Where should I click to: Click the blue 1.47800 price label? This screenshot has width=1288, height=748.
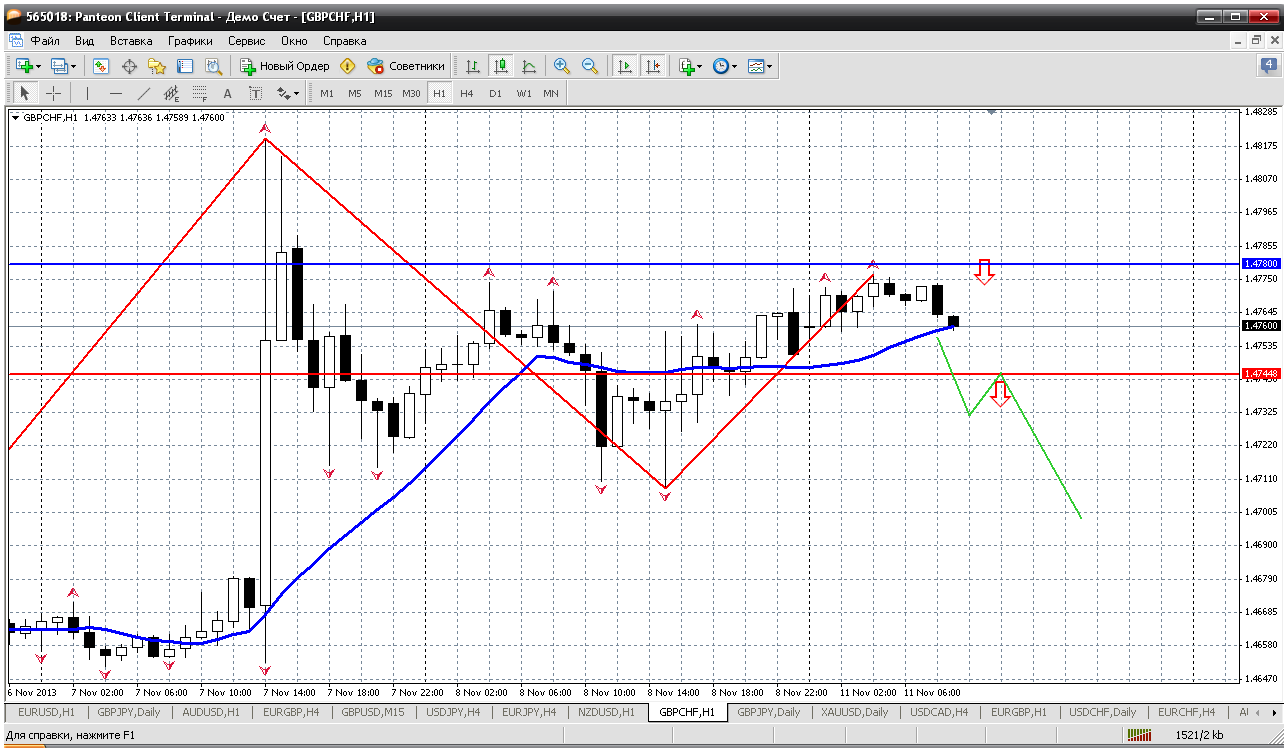pos(1260,264)
